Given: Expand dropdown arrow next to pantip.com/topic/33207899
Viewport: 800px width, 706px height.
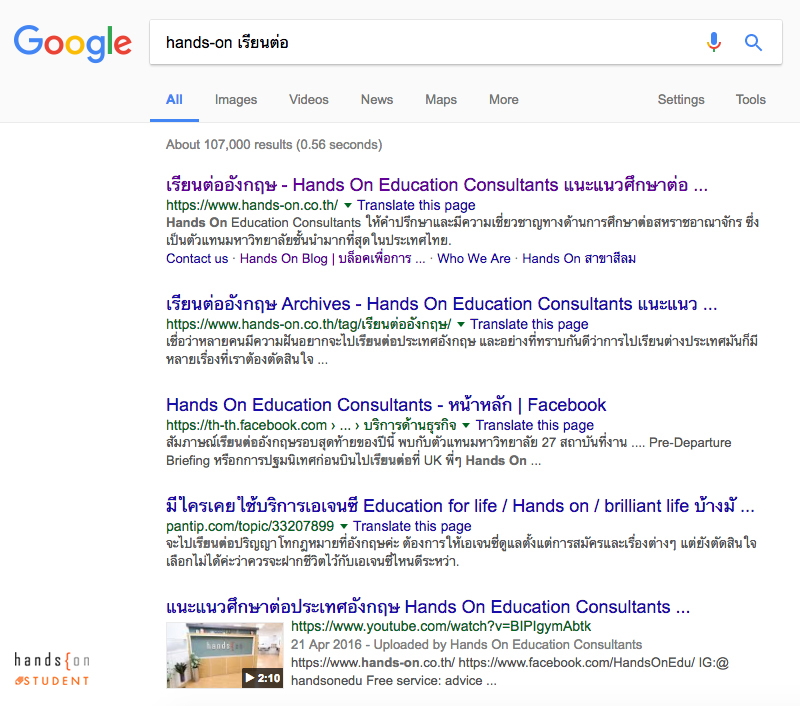Looking at the screenshot, I should (344, 526).
